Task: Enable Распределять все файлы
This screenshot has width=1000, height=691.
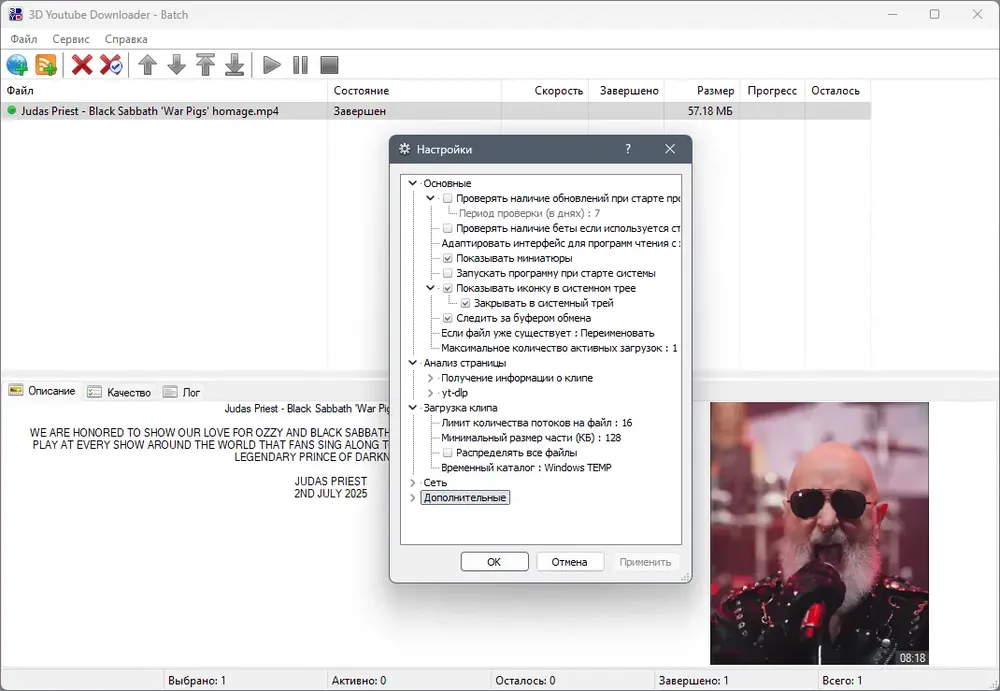Action: pyautogui.click(x=448, y=453)
